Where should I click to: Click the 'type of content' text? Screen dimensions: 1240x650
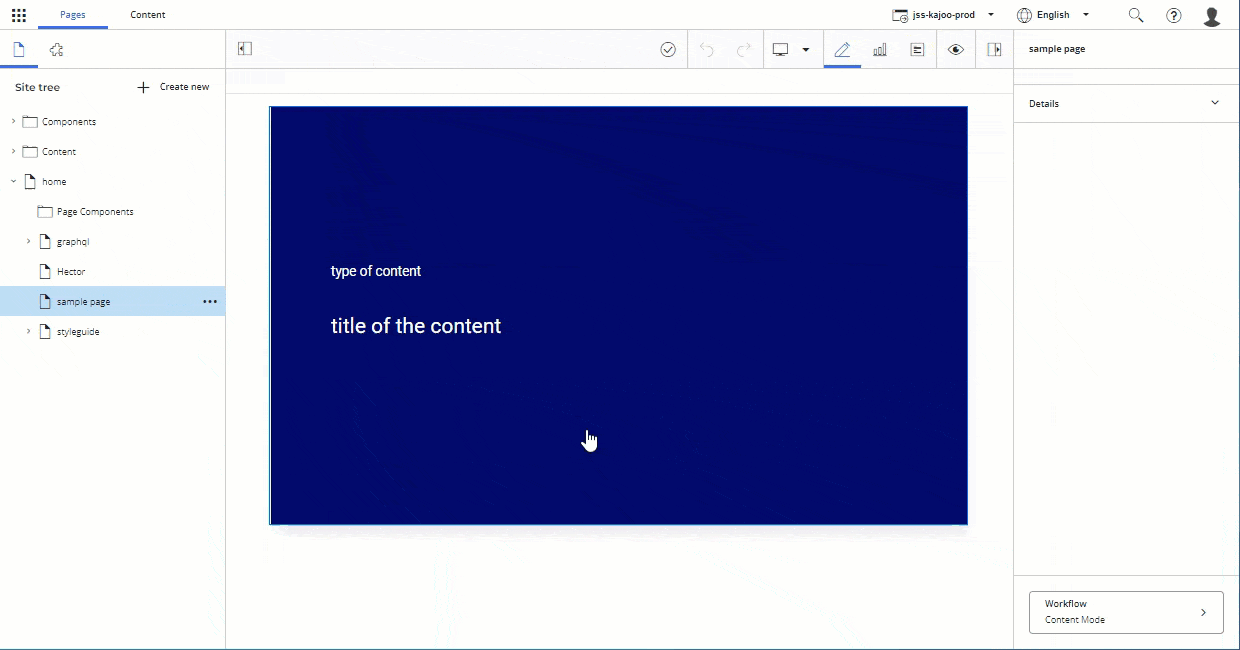coord(376,271)
